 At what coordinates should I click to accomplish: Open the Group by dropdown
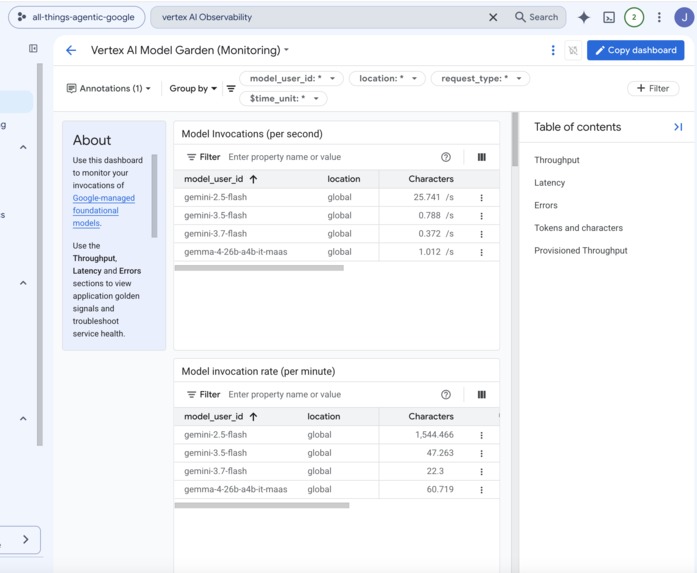click(193, 88)
